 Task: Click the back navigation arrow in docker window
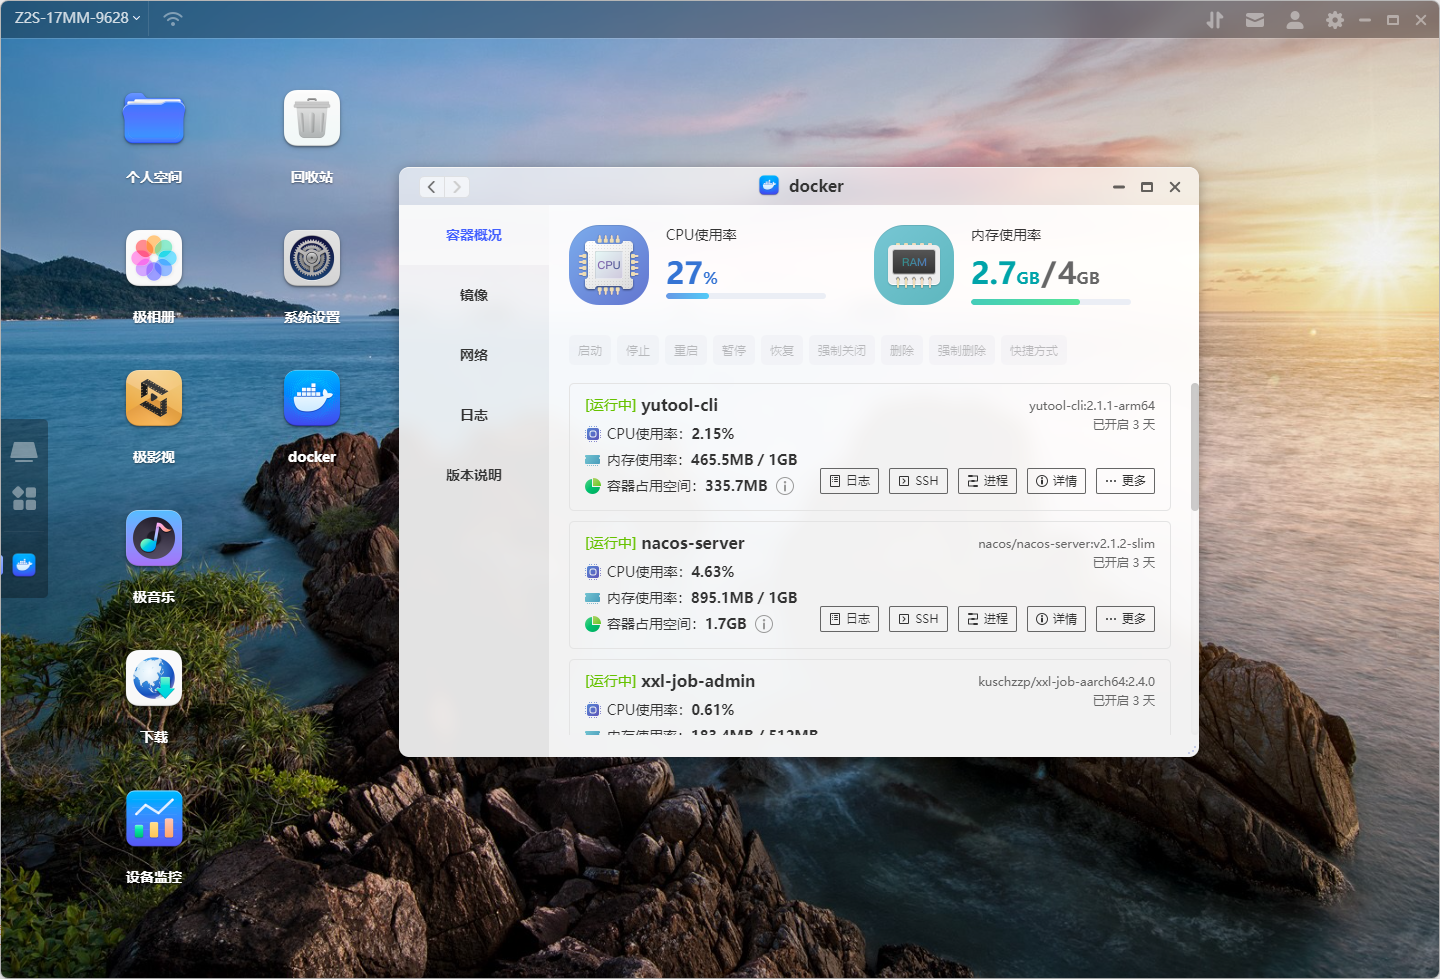point(432,187)
